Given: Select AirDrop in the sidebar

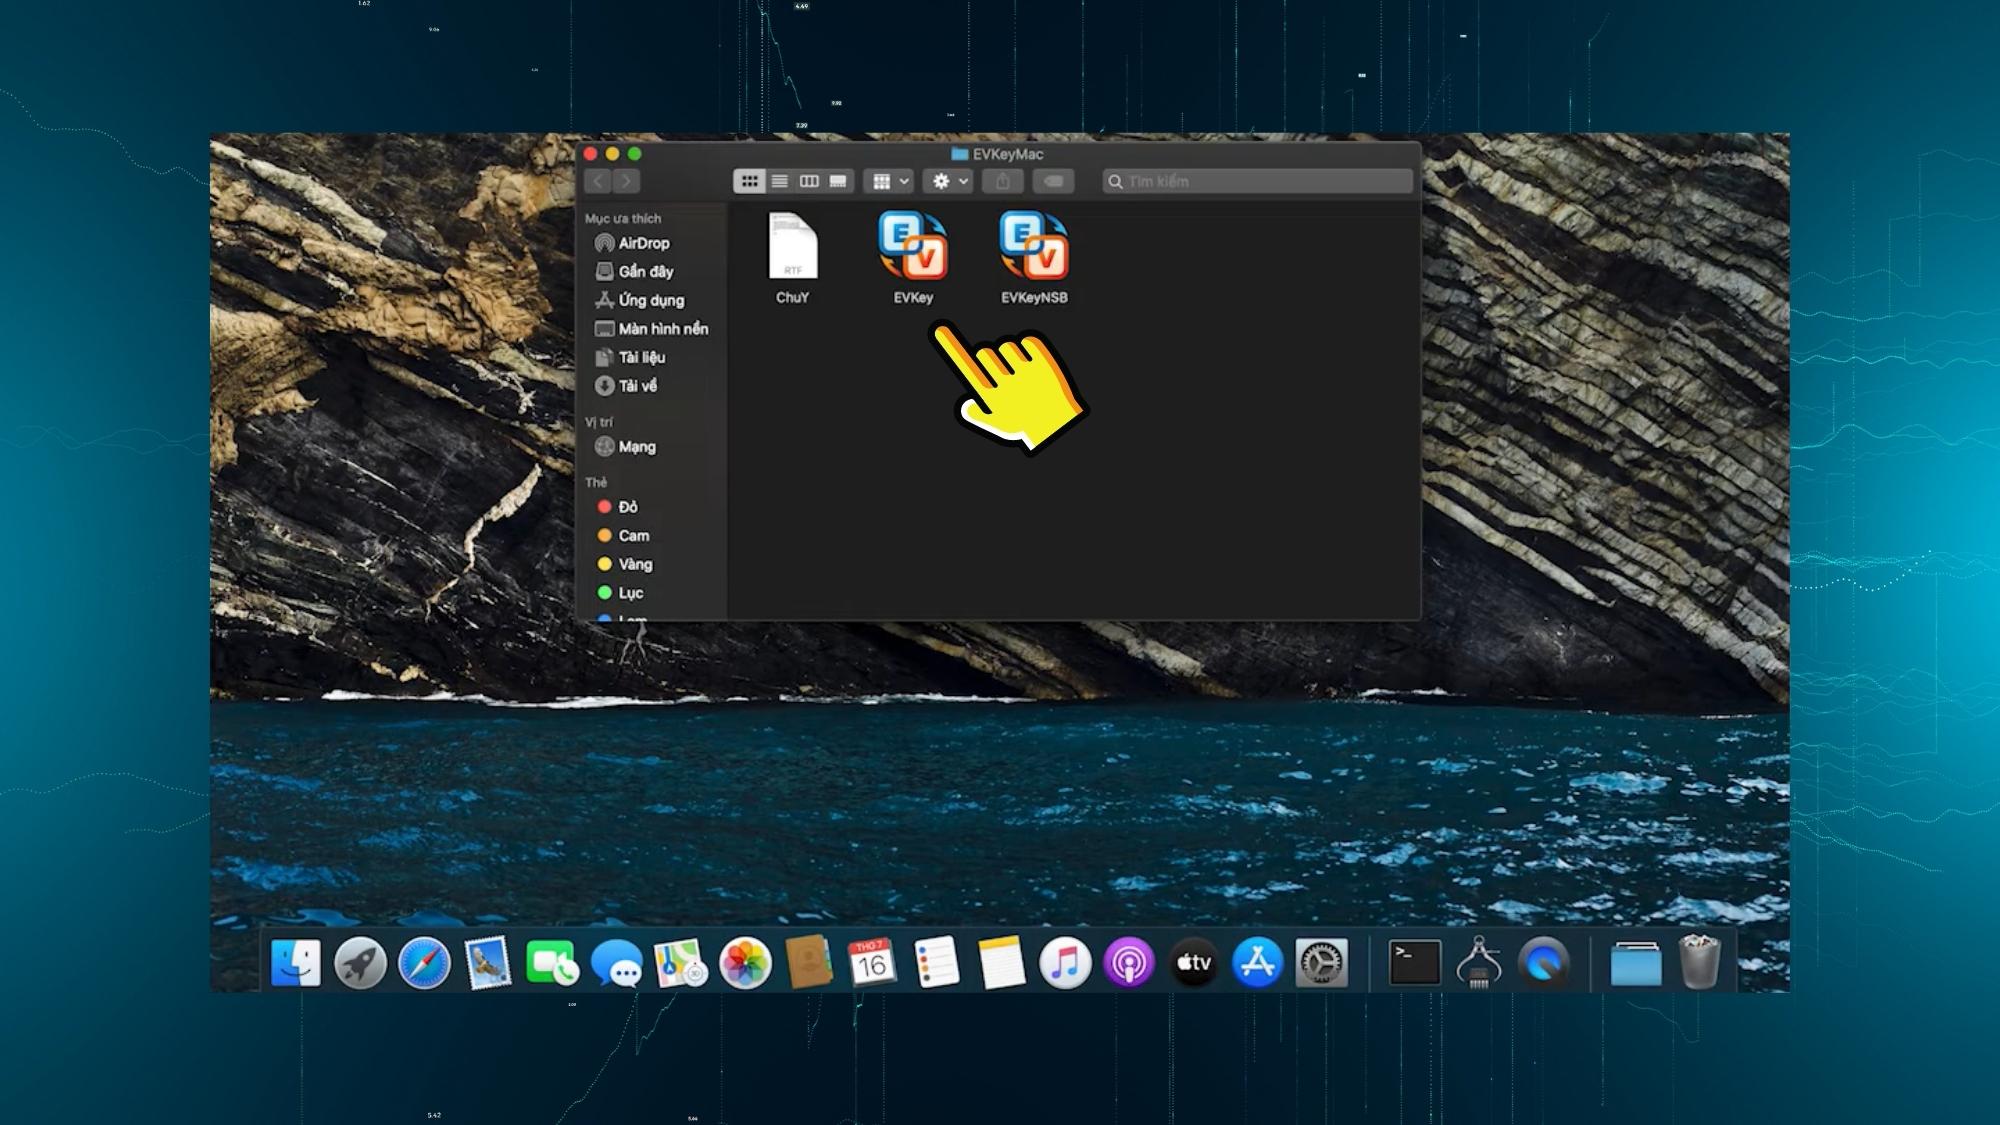Looking at the screenshot, I should tap(645, 242).
